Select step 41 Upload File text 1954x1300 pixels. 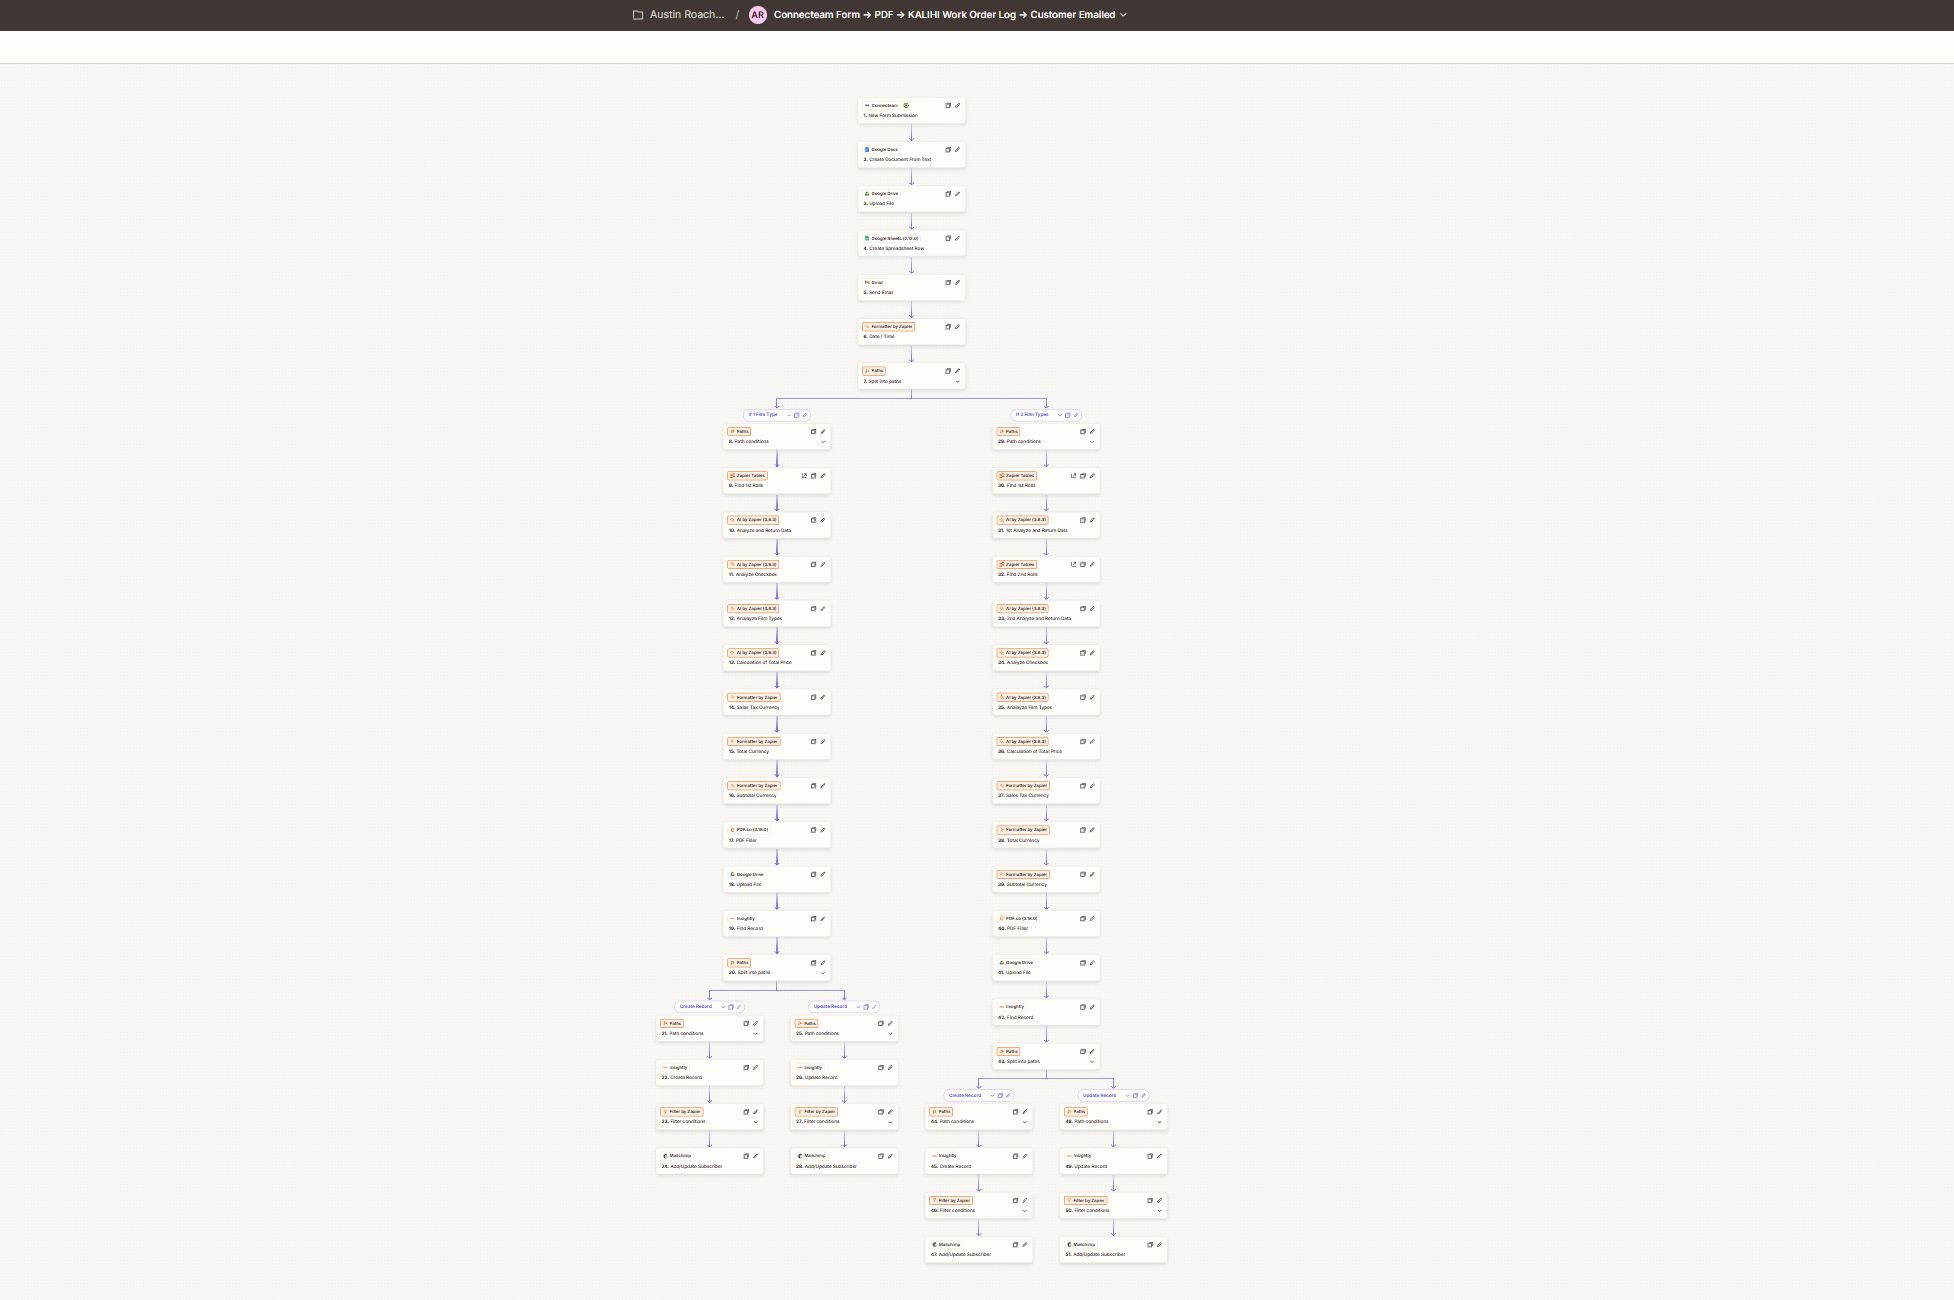[x=1014, y=973]
